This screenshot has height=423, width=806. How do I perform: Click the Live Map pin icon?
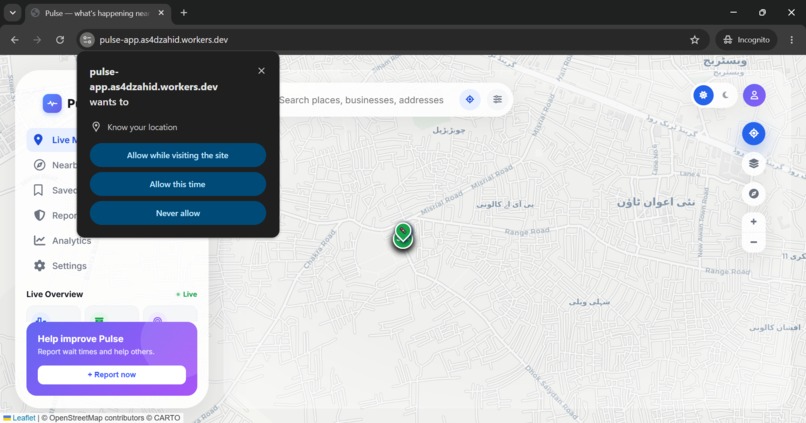click(38, 140)
